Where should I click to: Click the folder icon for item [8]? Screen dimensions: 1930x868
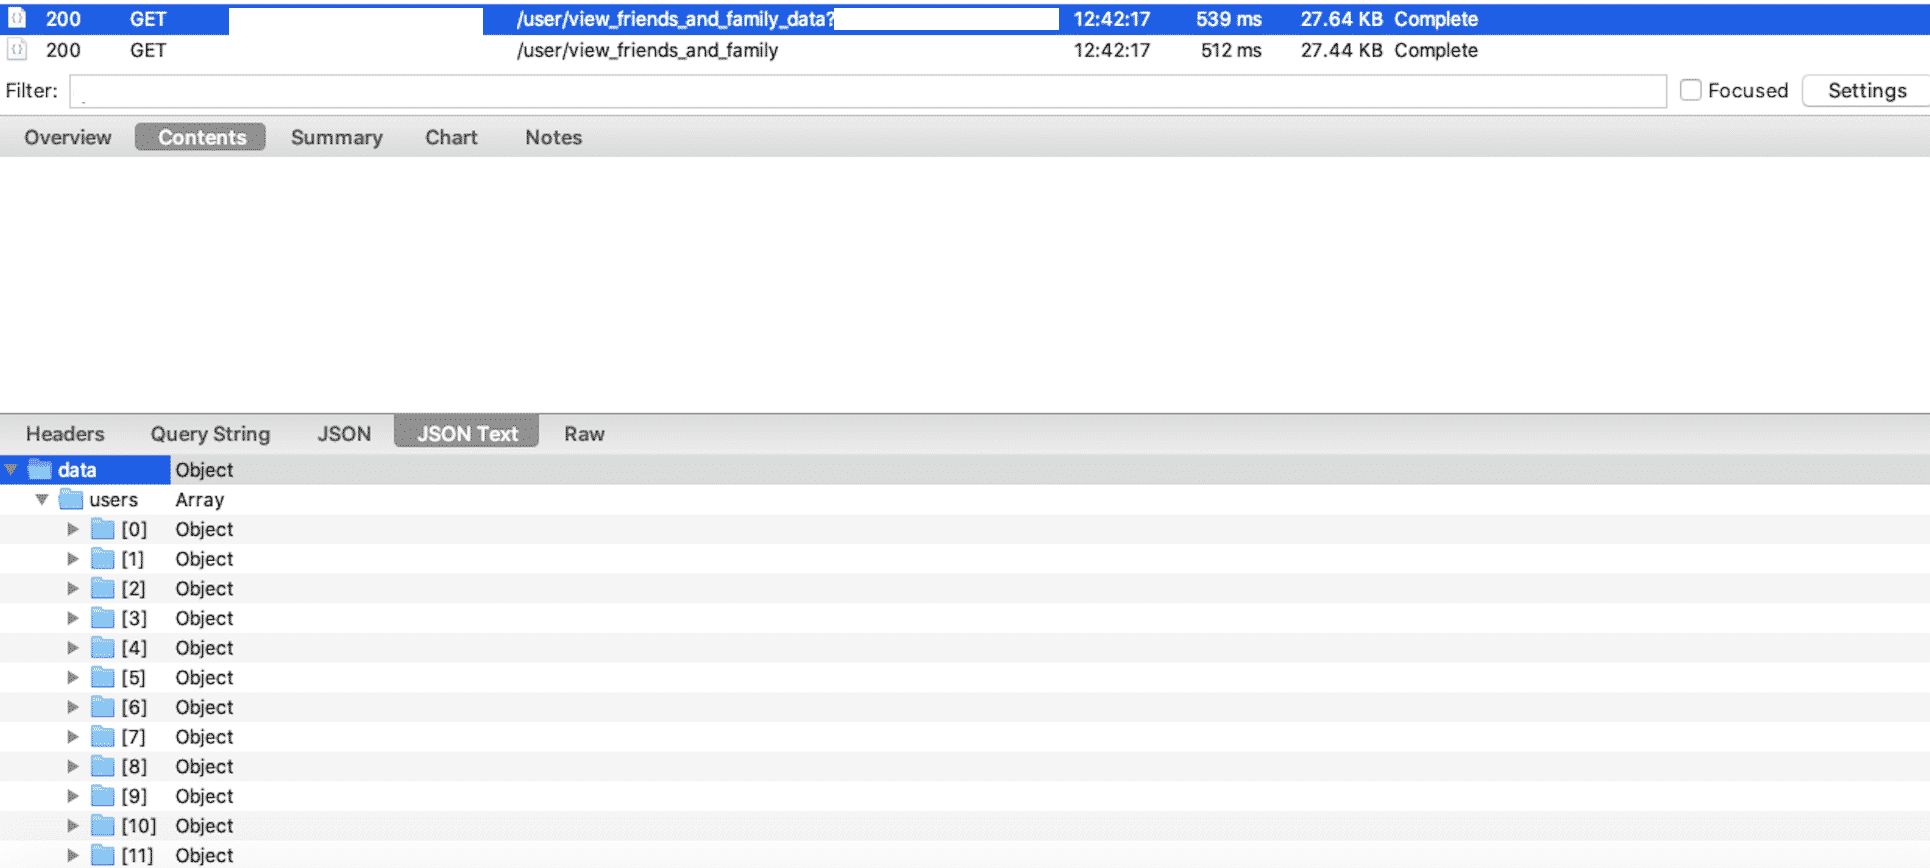[x=103, y=766]
